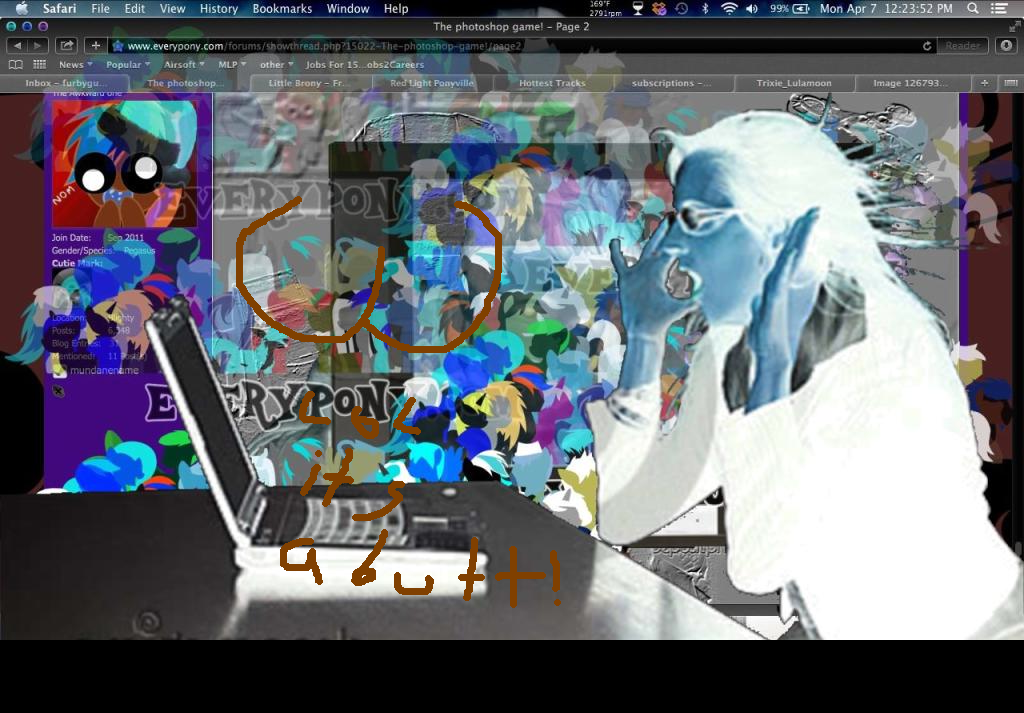Open the Share menu button
The height and width of the screenshot is (713, 1024).
66,46
